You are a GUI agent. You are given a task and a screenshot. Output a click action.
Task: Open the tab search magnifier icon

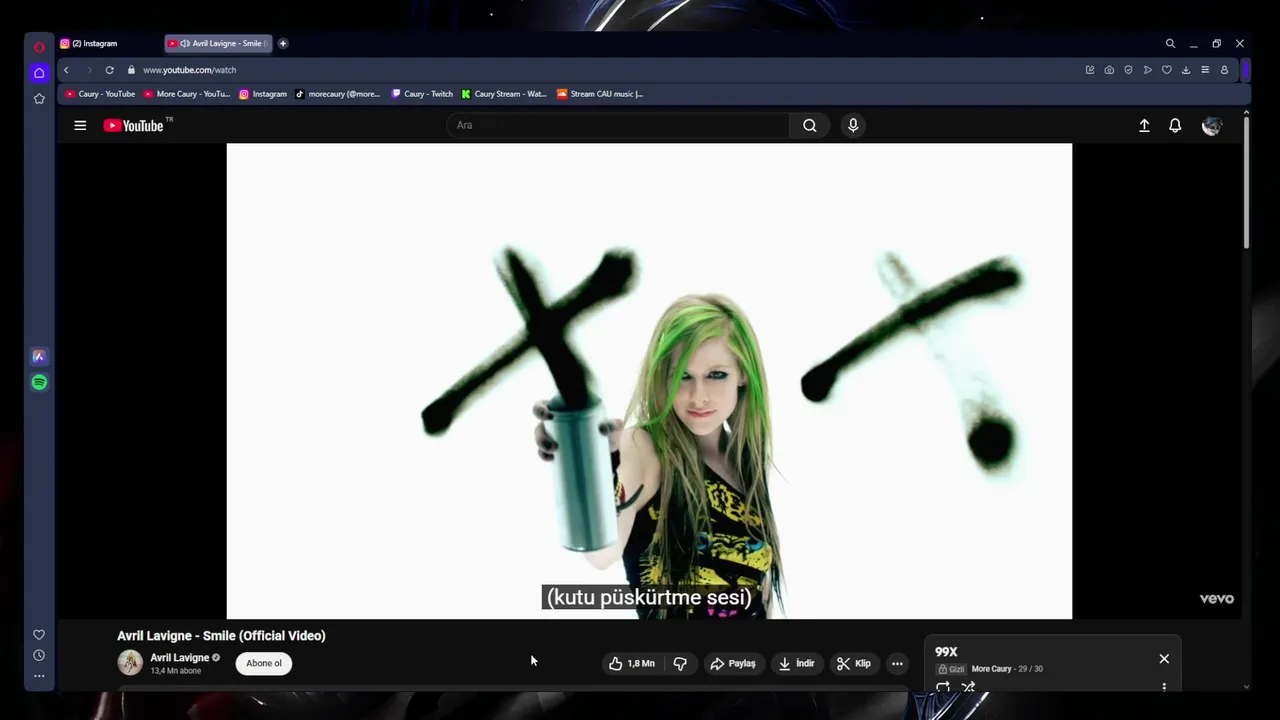(x=1170, y=44)
